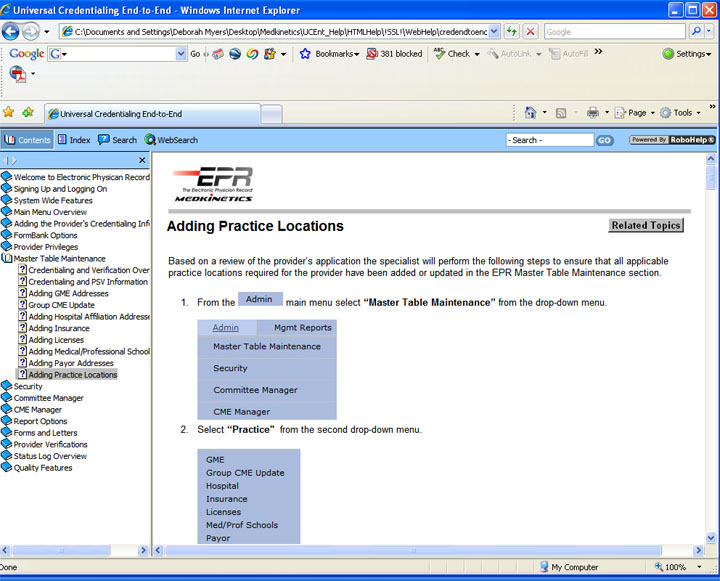Open a new blank browser tab
The image size is (720, 581).
point(271,114)
